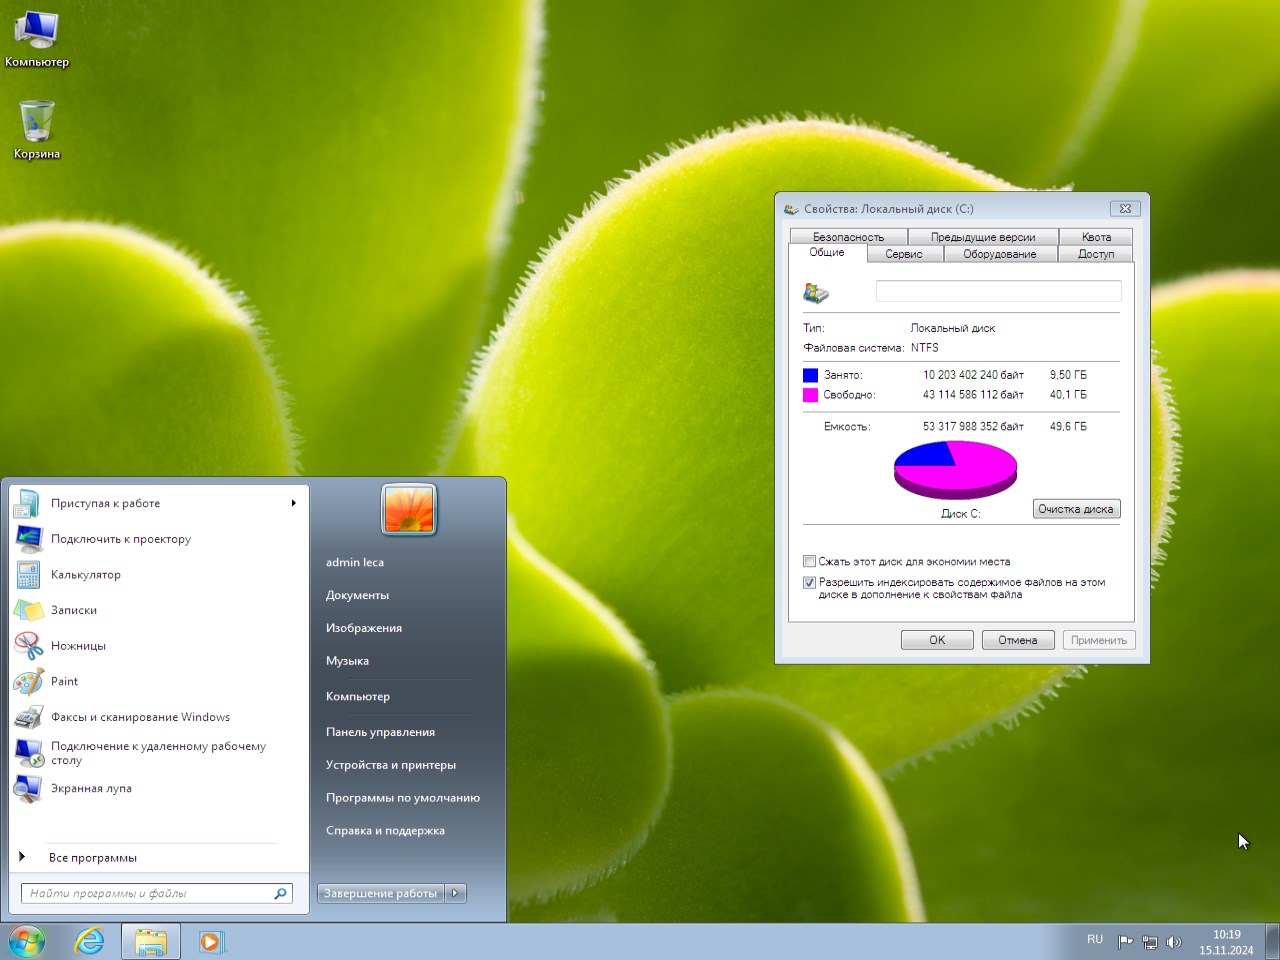Click the drive icon in Properties dialog
The width and height of the screenshot is (1280, 960).
click(x=816, y=293)
